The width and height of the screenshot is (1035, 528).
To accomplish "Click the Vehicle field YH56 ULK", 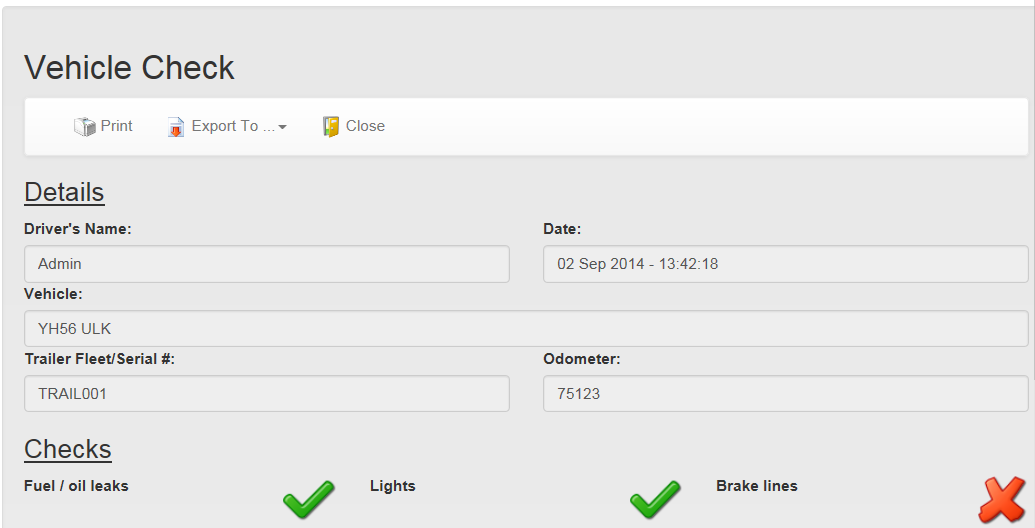I will [x=526, y=329].
